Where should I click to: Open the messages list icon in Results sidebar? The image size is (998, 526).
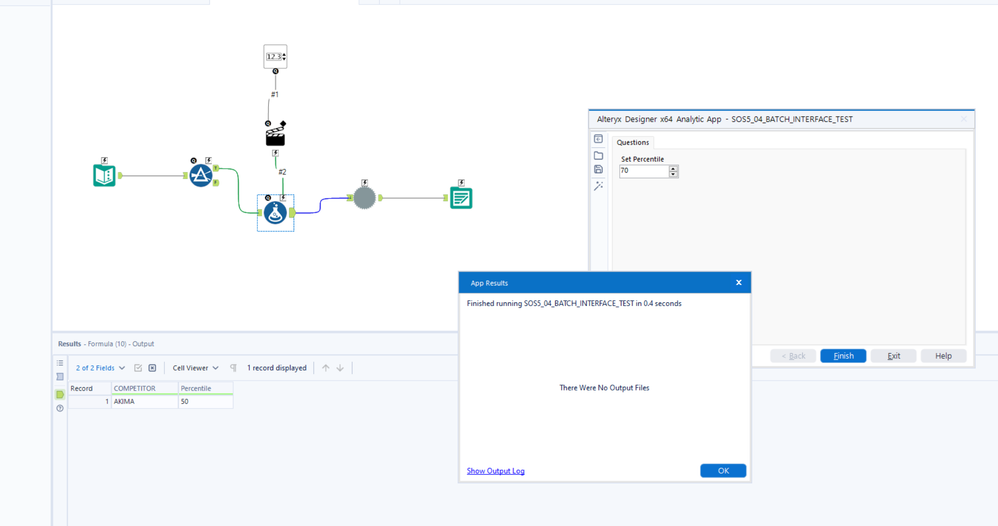point(60,363)
